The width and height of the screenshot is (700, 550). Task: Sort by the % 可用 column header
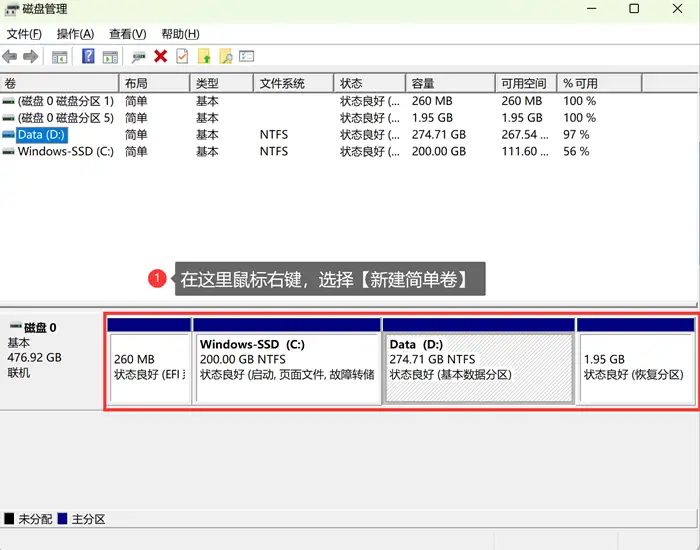pyautogui.click(x=599, y=83)
